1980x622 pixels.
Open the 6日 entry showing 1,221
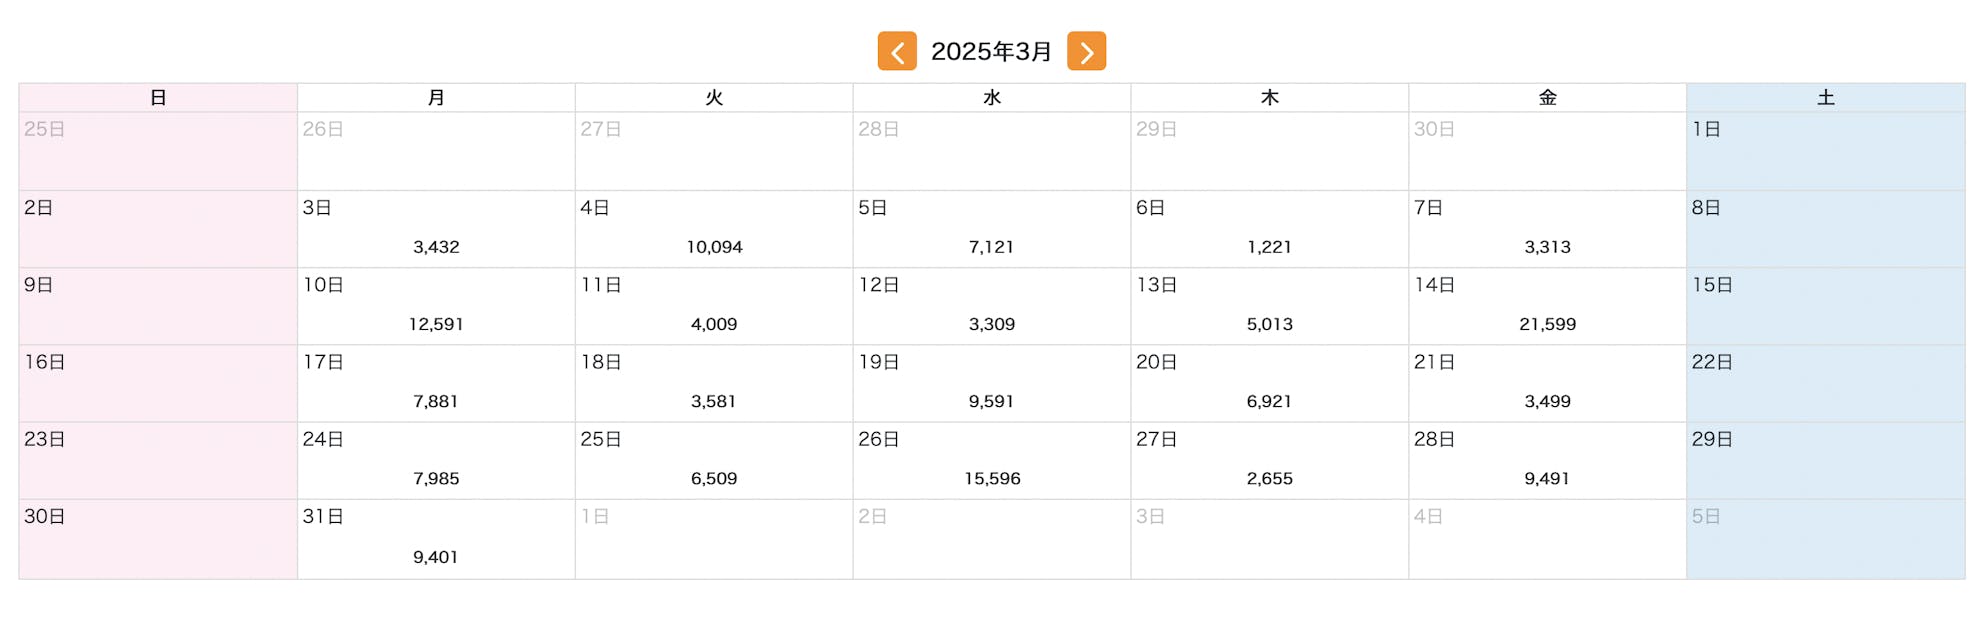(1269, 229)
